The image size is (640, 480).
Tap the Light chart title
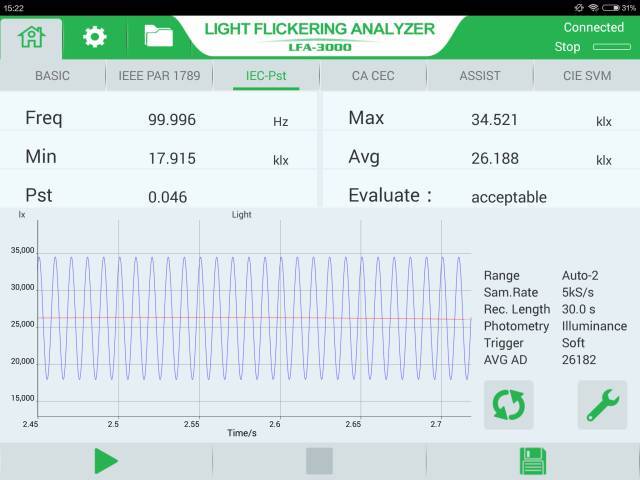tap(242, 215)
